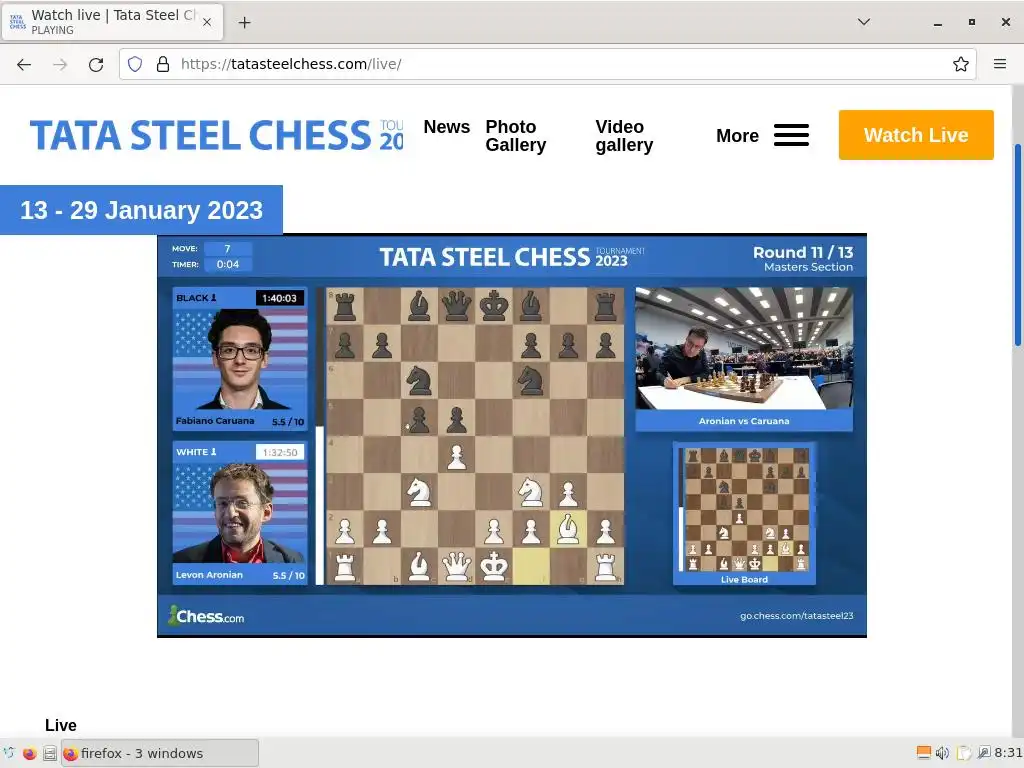Viewport: 1024px width, 768px height.
Task: Click the Live Board thumbnail
Action: click(x=744, y=516)
